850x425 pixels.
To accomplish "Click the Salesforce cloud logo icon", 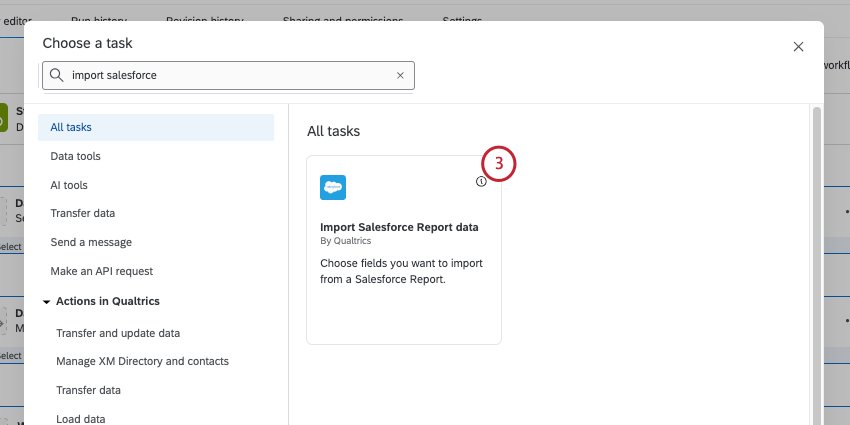I will [332, 187].
